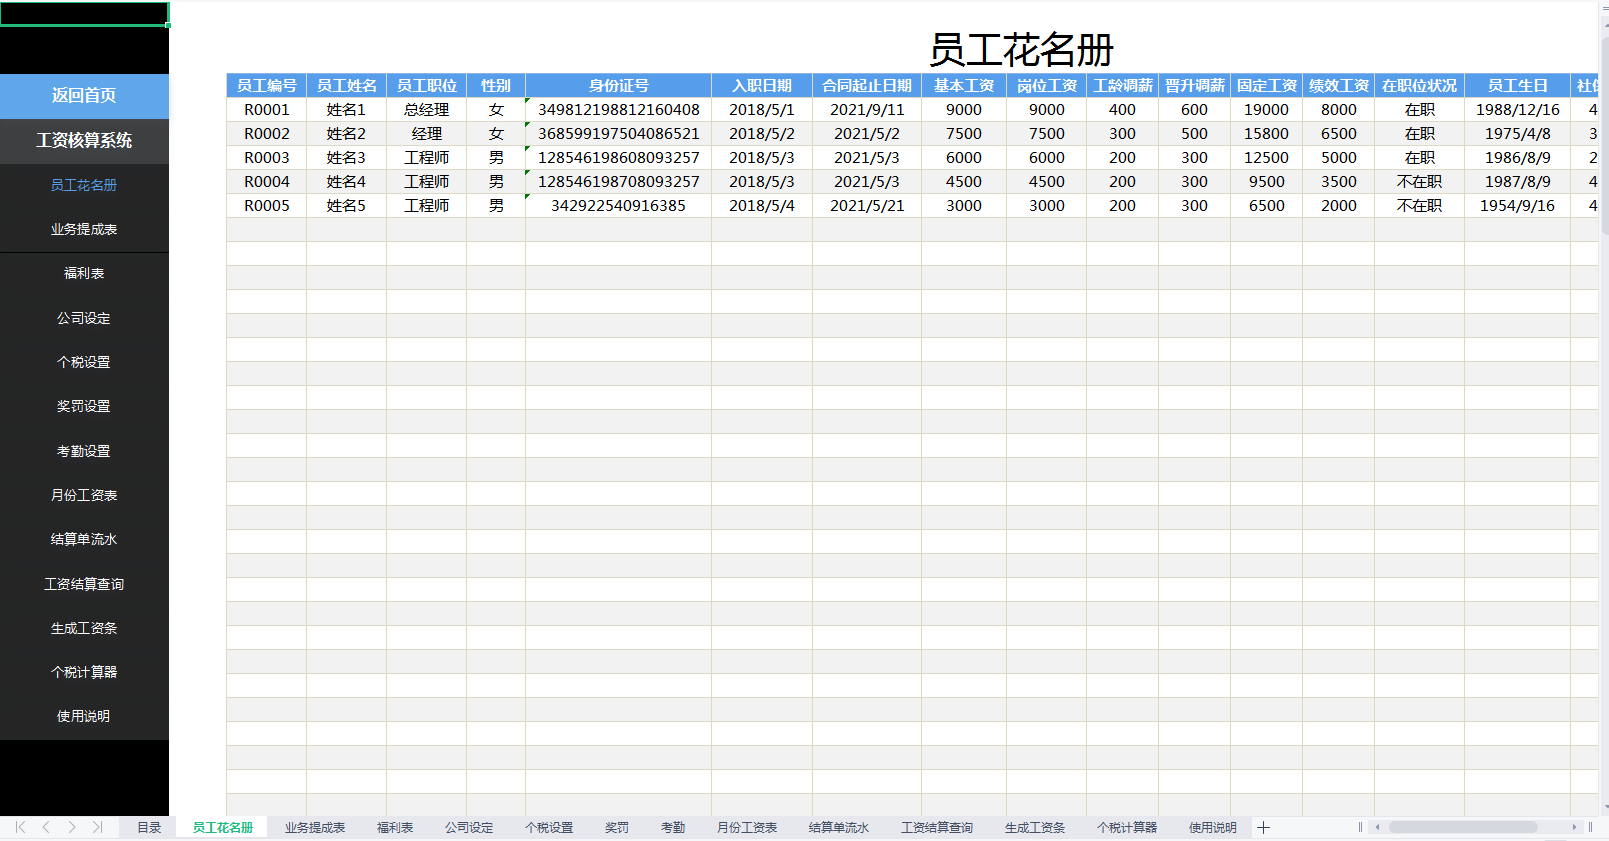Open 个税计算器 in the left sidebar

click(x=84, y=672)
